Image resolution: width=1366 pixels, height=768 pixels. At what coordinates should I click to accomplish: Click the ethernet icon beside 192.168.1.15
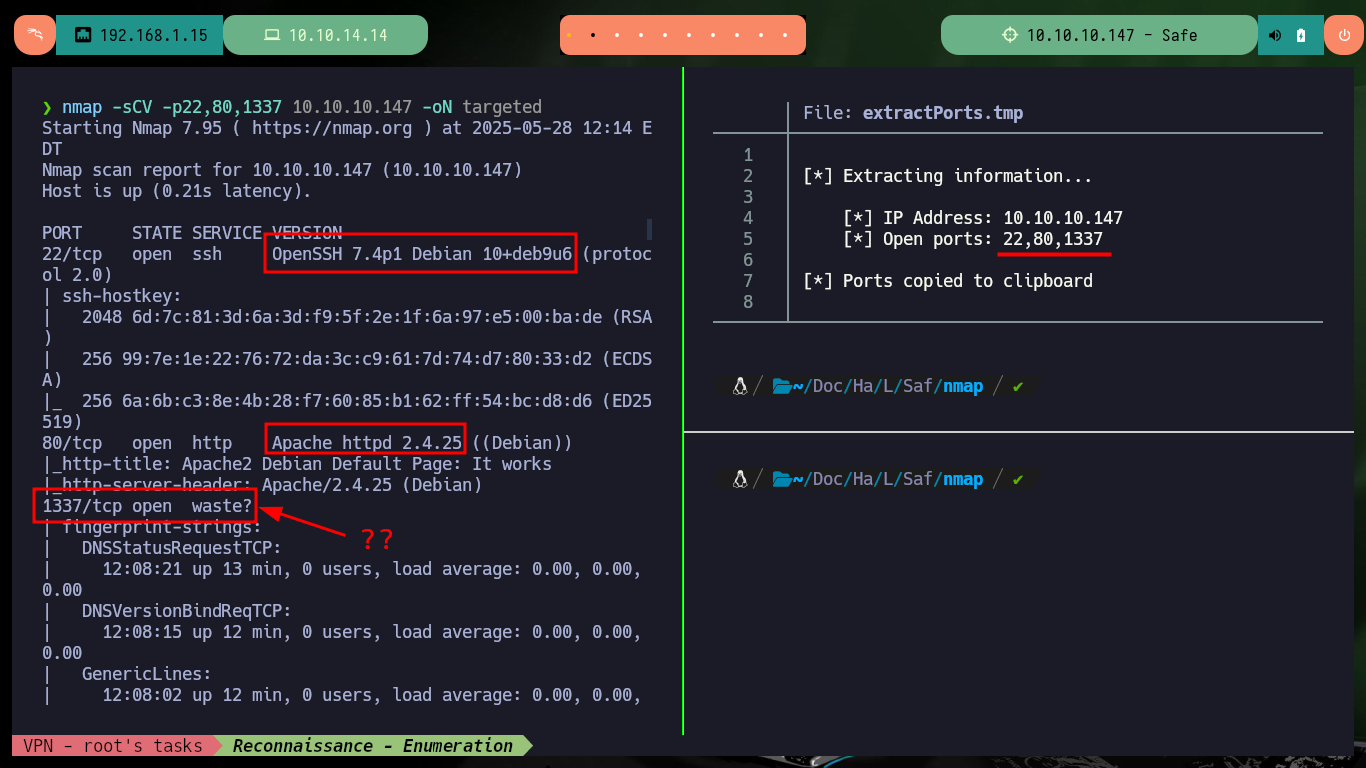[83, 35]
